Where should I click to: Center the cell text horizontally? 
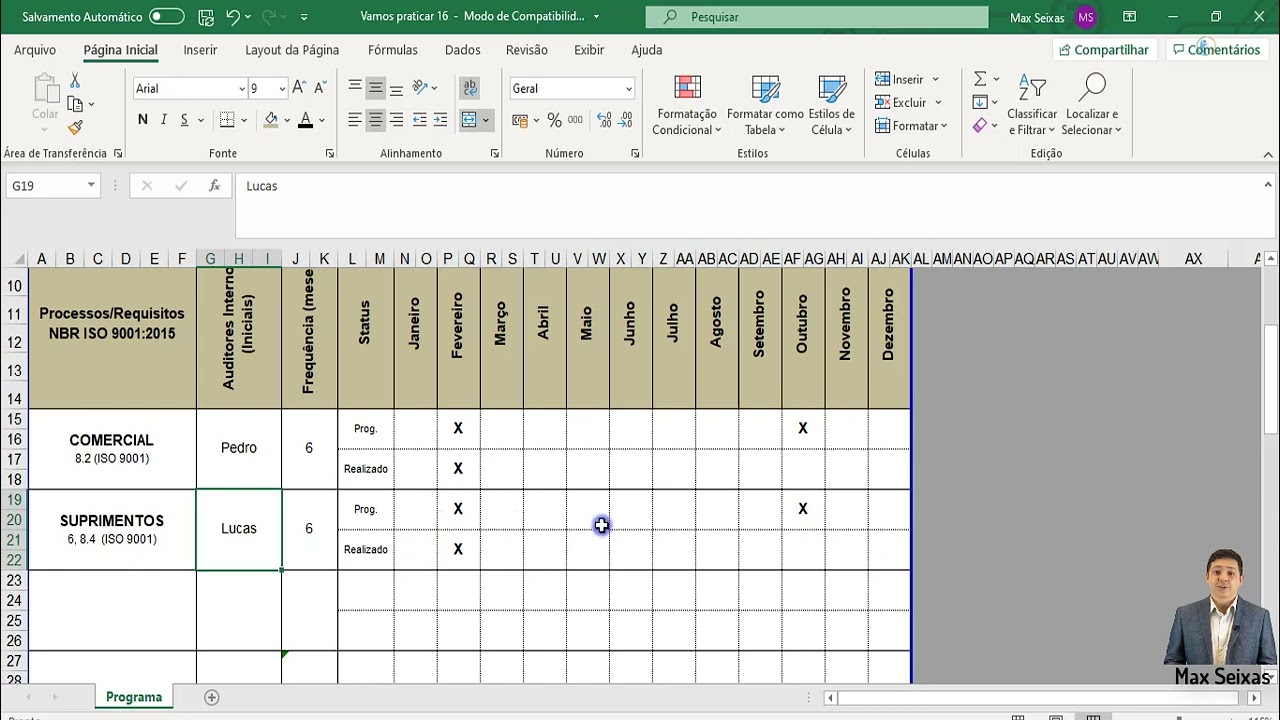tap(375, 120)
